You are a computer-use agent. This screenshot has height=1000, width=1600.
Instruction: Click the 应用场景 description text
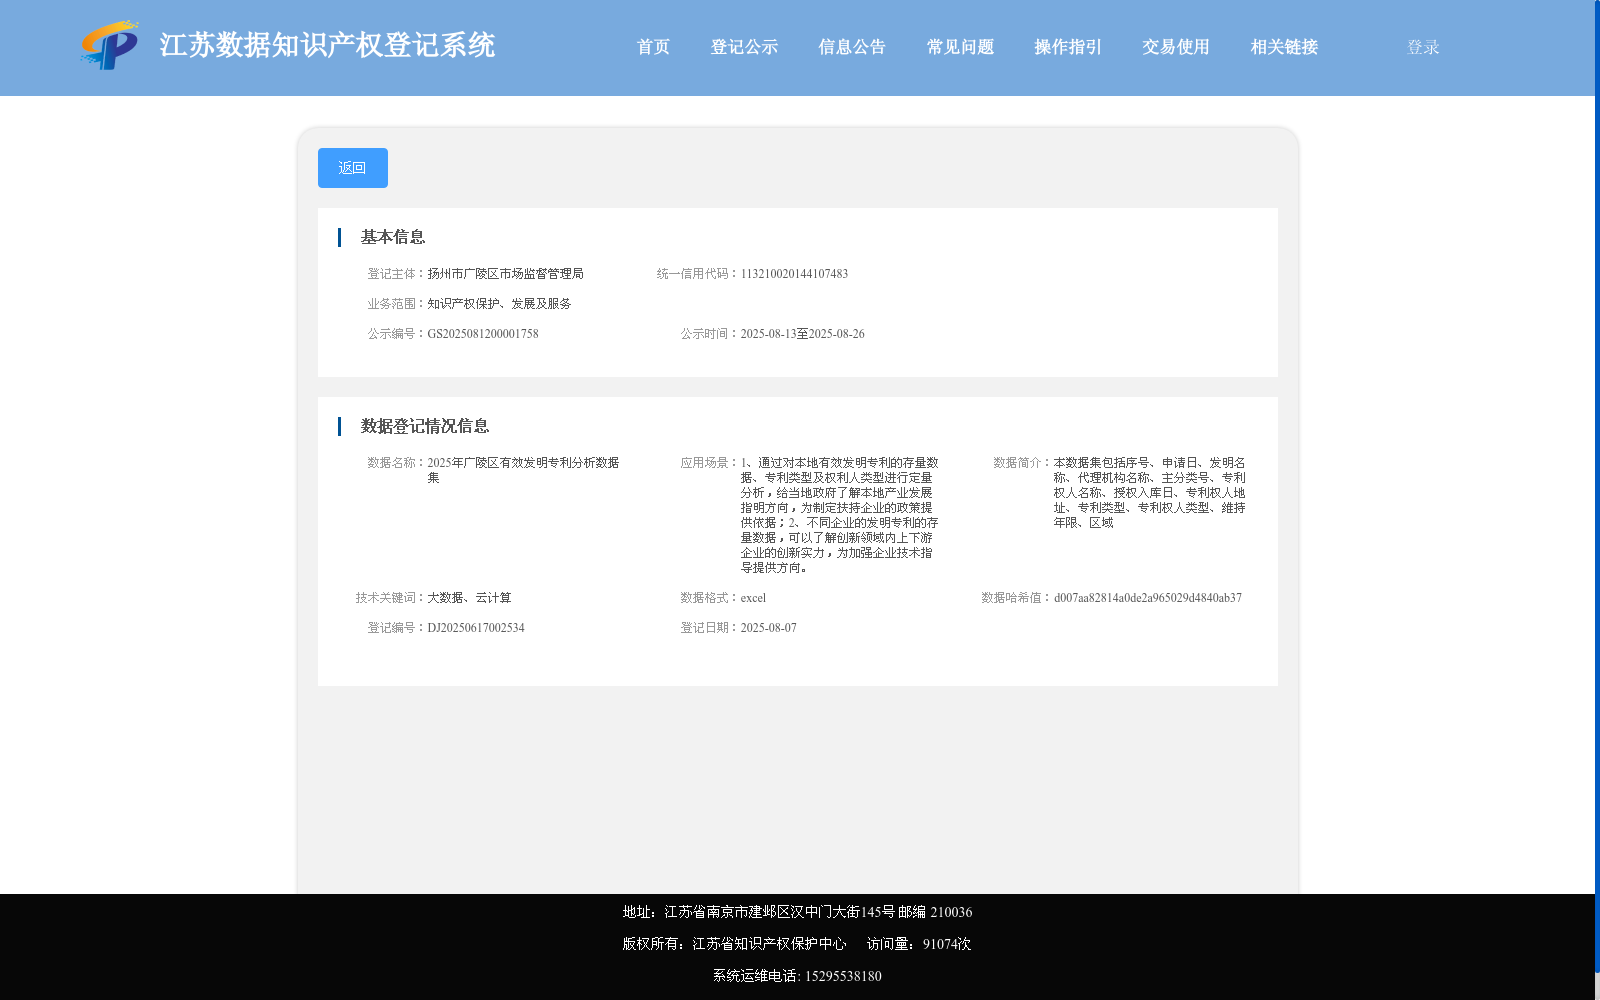(x=839, y=515)
